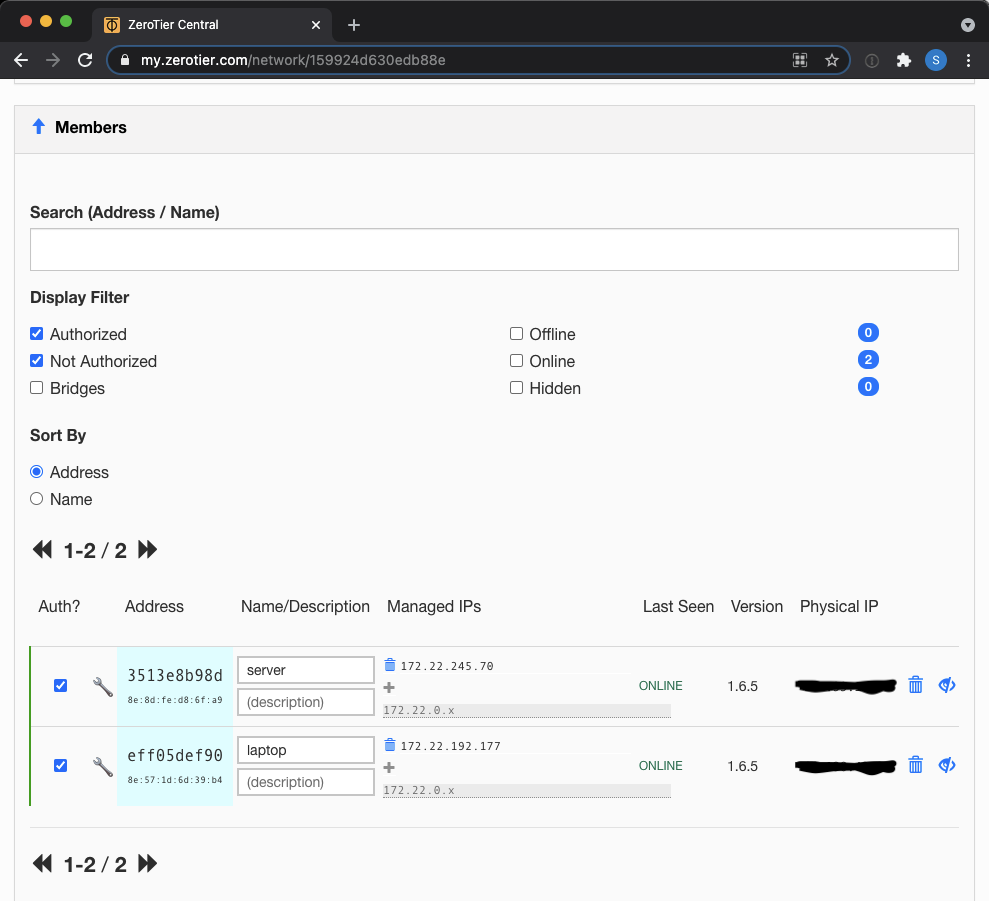Click the Name/Description column header
This screenshot has height=901, width=989.
click(x=305, y=606)
